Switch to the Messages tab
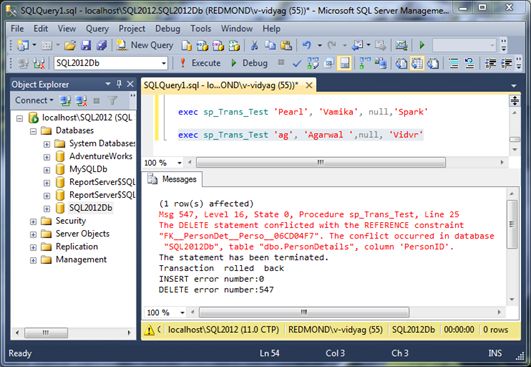This screenshot has height=367, width=531. 173,179
